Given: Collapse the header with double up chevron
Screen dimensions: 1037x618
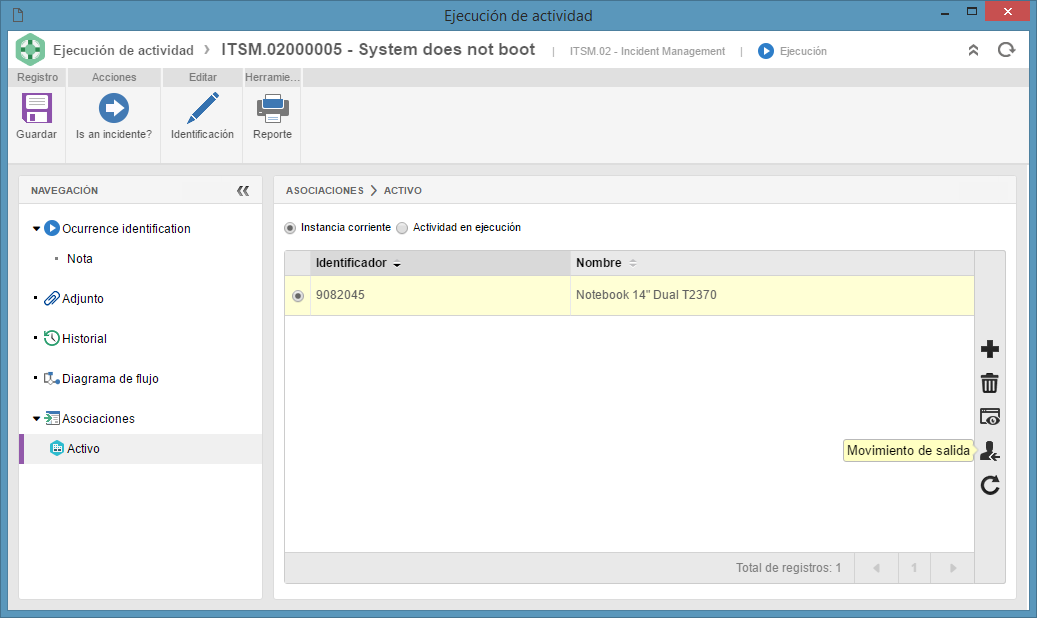Looking at the screenshot, I should pyautogui.click(x=974, y=50).
